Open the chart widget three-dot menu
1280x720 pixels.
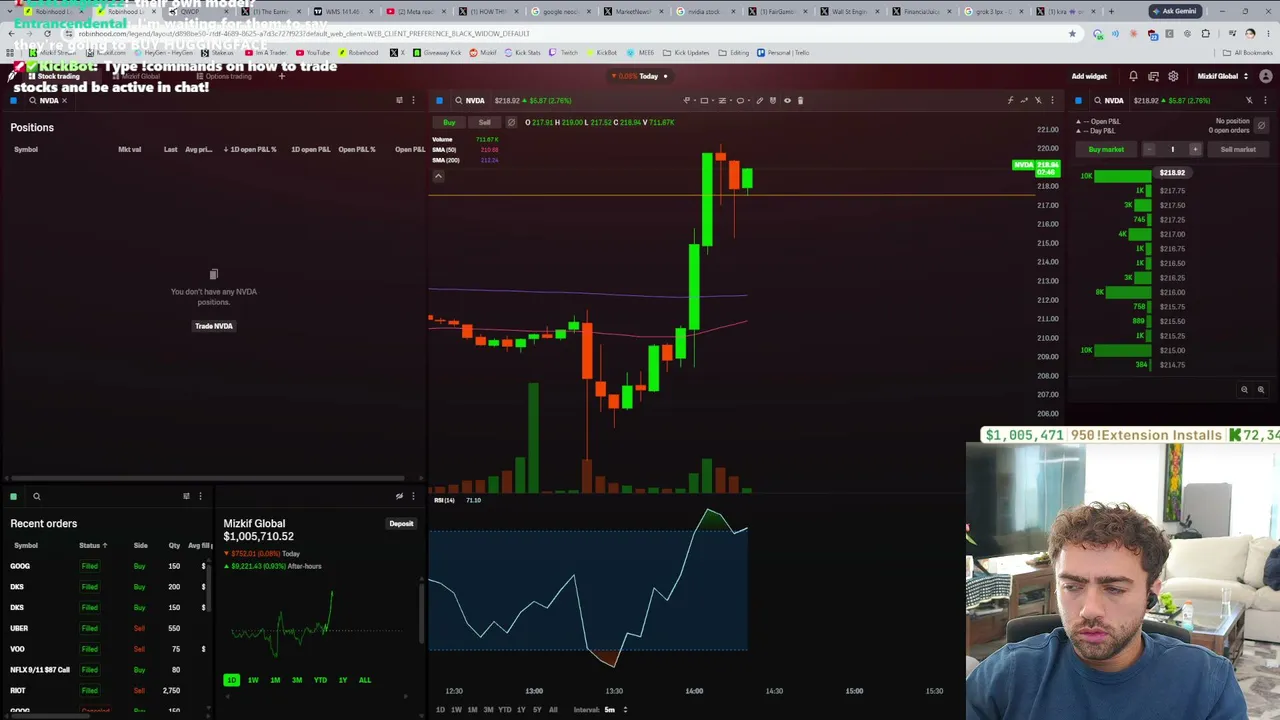[x=1052, y=100]
